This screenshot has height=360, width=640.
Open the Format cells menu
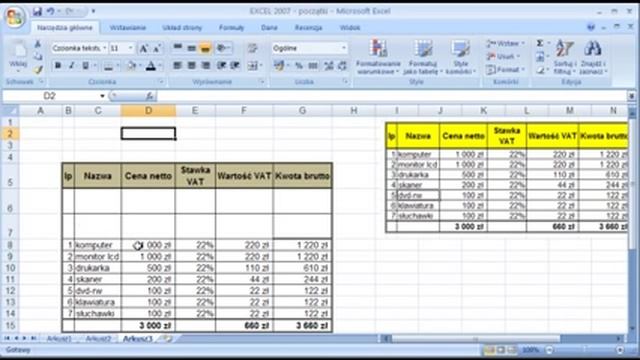pyautogui.click(x=505, y=70)
